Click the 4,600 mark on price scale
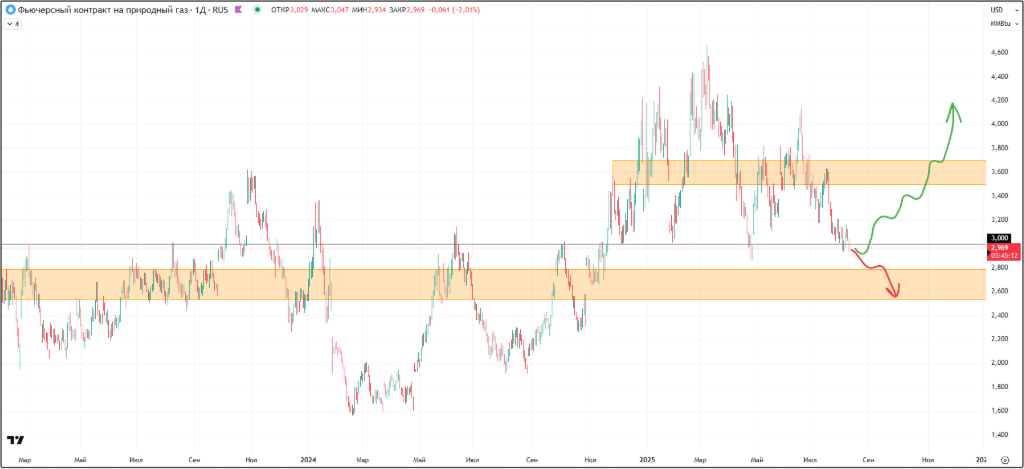The width and height of the screenshot is (1024, 469). click(1001, 52)
